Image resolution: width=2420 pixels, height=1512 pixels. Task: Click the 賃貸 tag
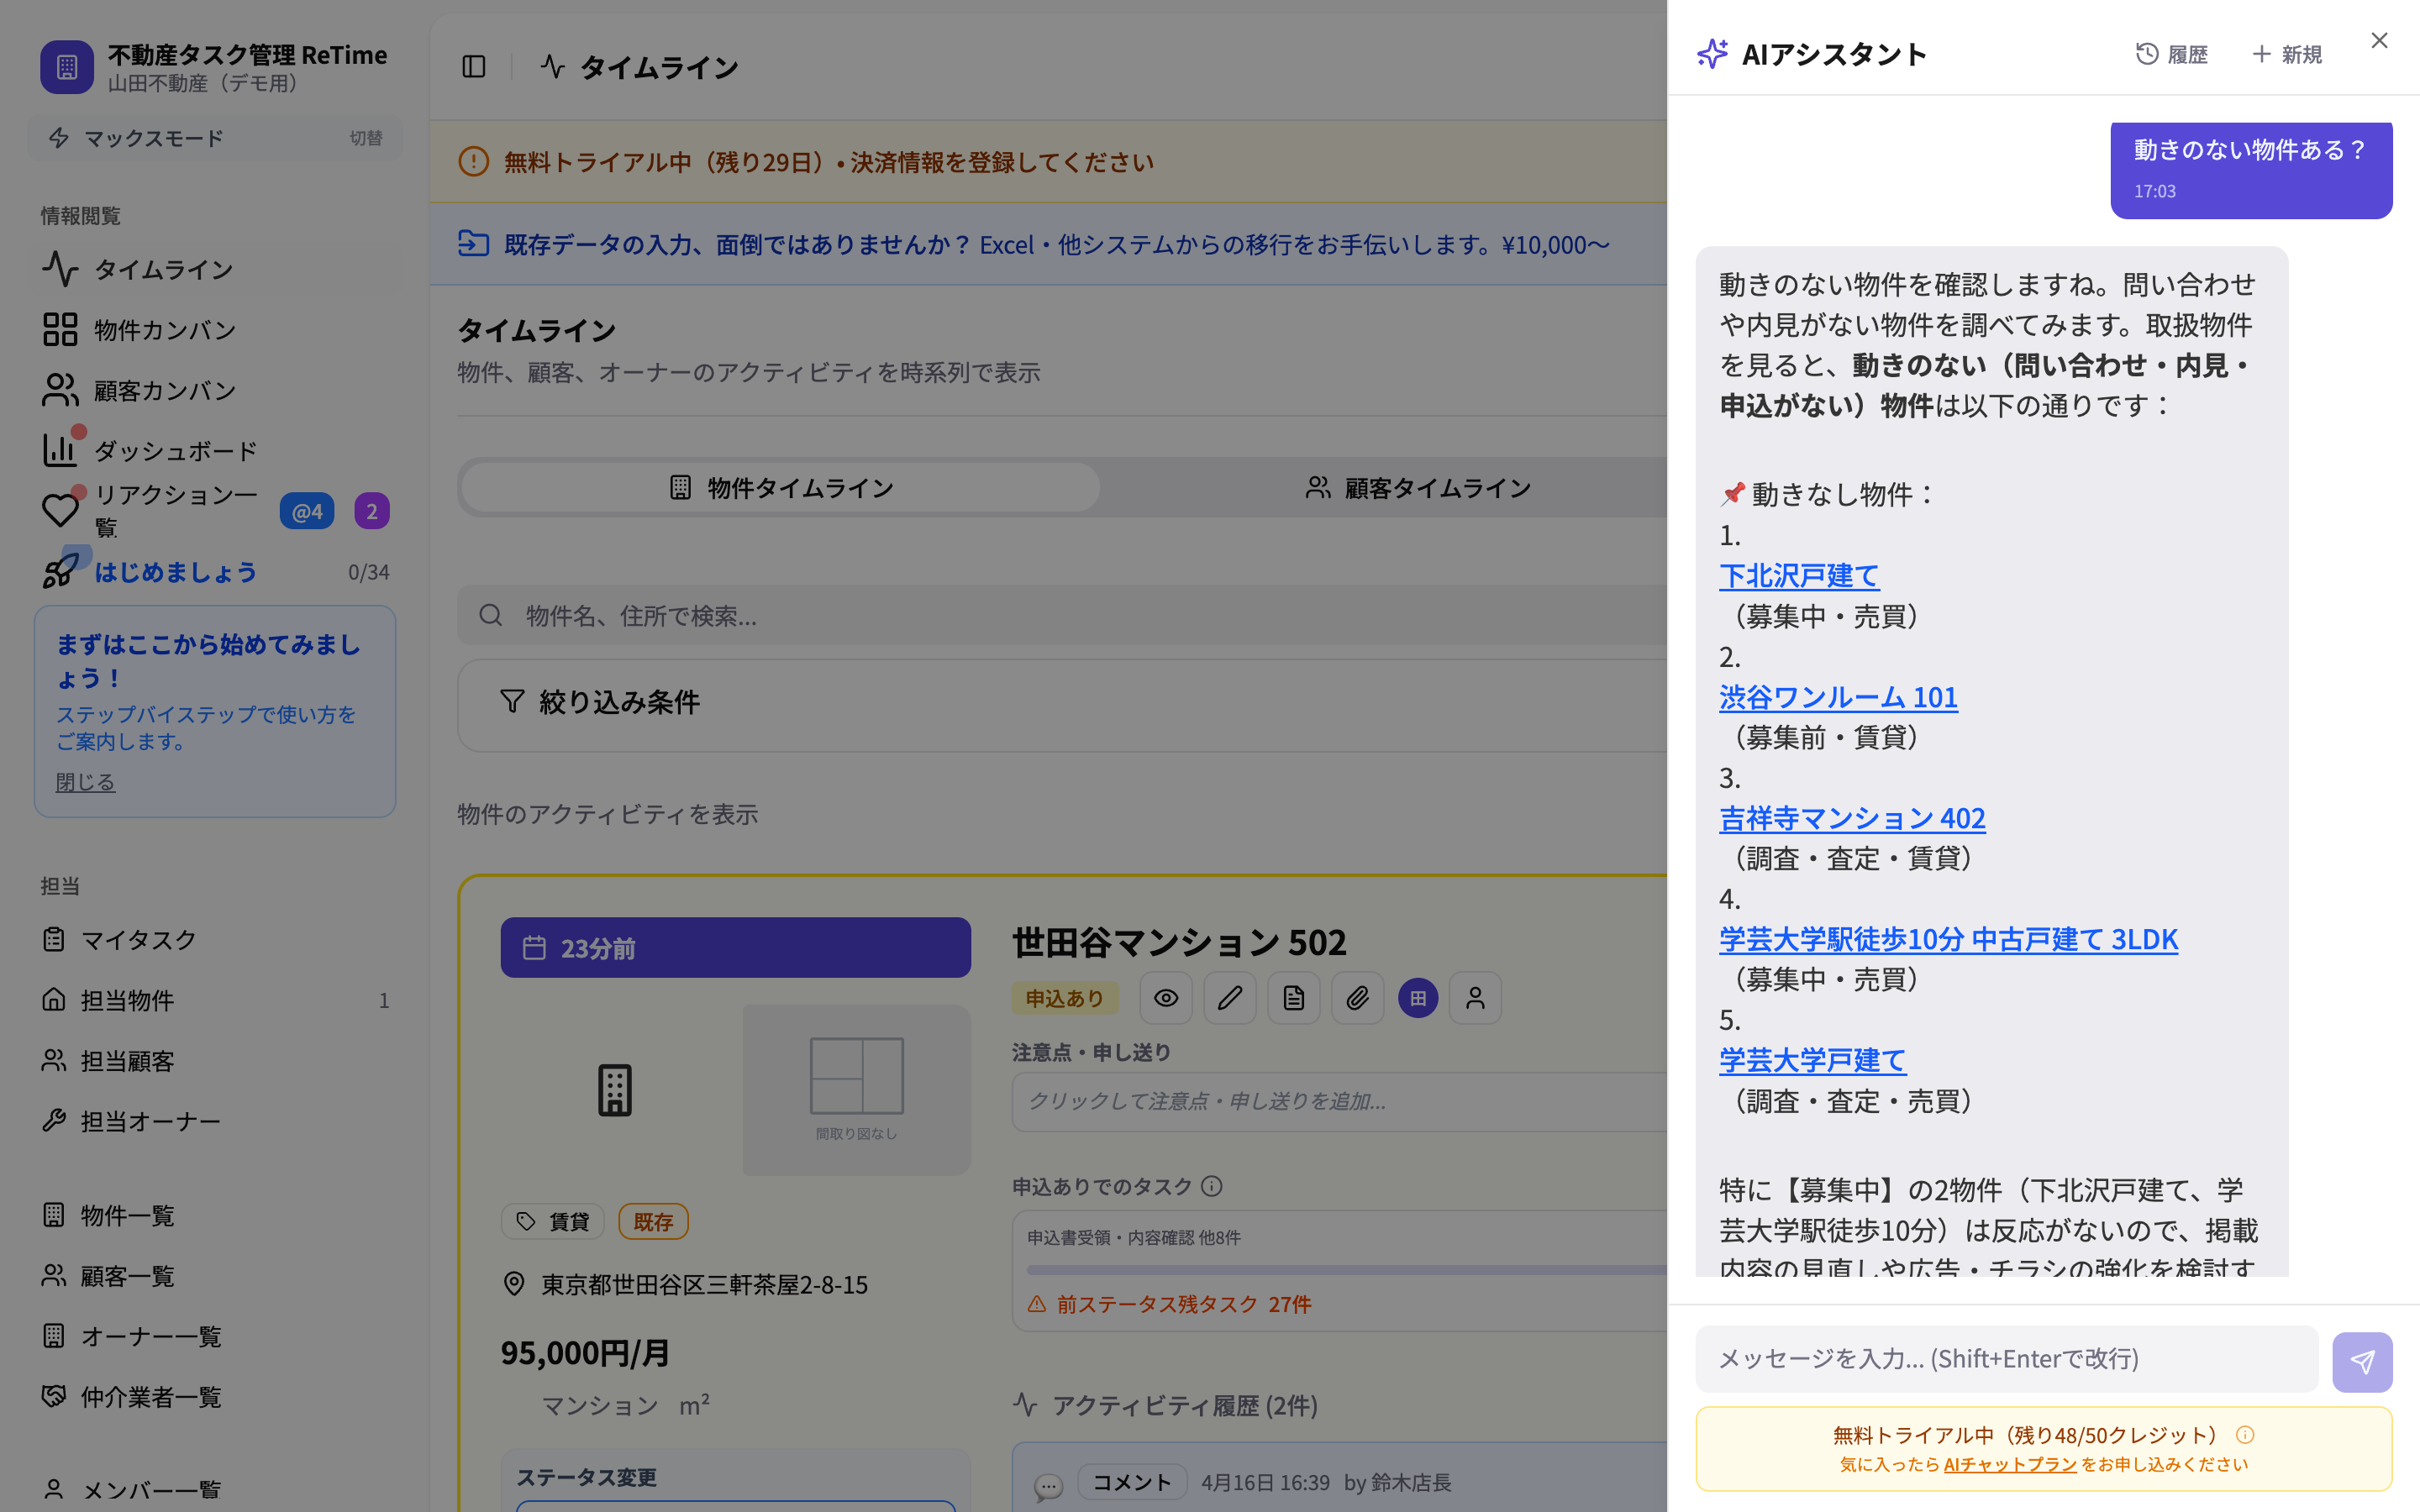(553, 1221)
